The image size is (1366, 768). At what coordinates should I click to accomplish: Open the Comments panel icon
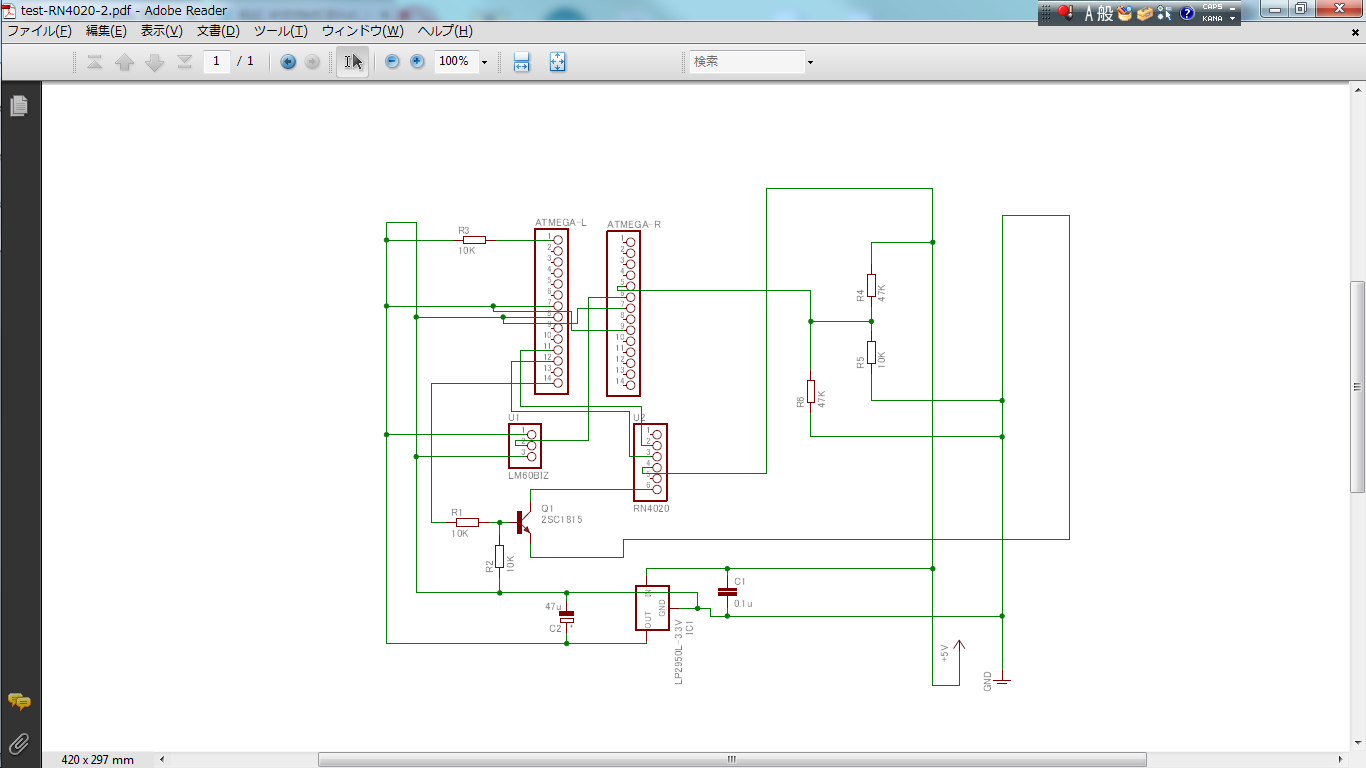click(18, 702)
